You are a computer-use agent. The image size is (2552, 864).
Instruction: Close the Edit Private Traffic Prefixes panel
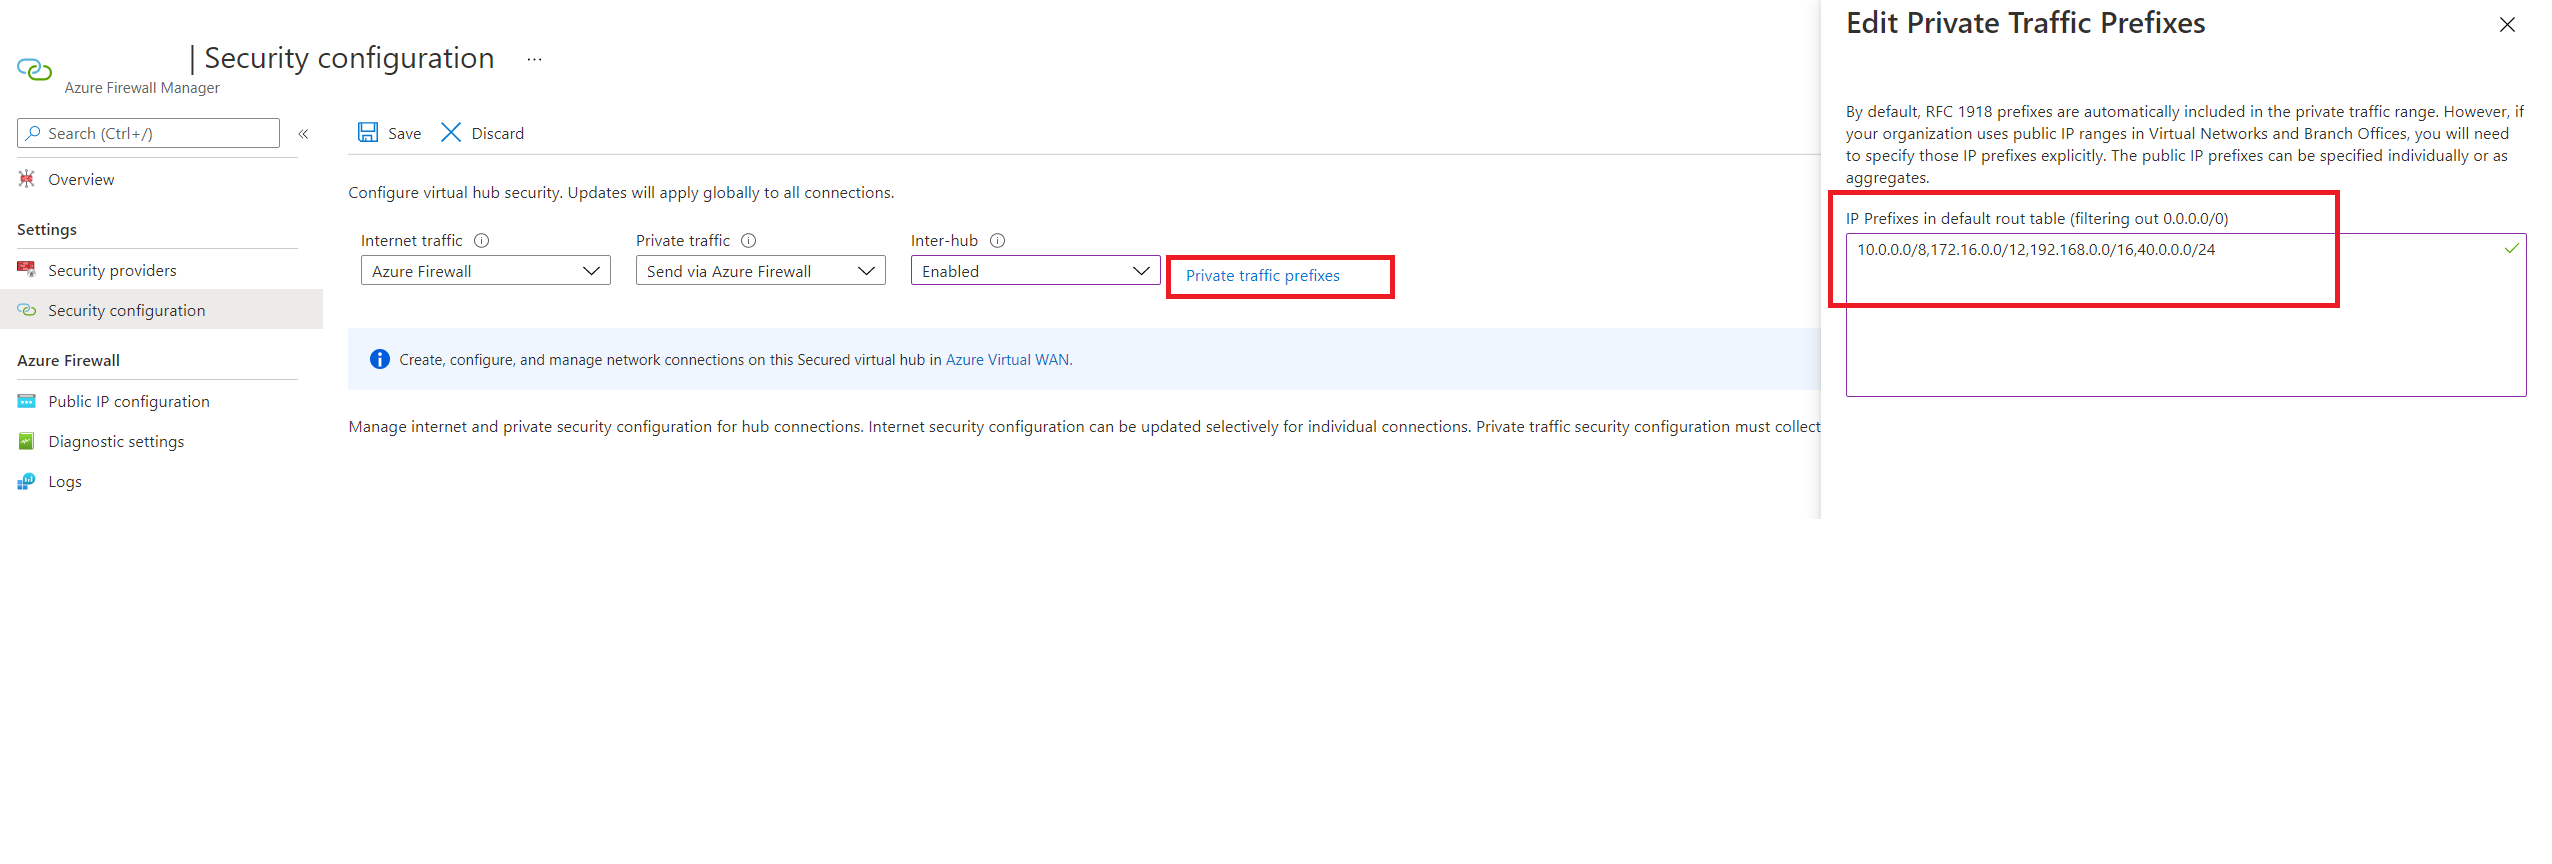[2507, 25]
